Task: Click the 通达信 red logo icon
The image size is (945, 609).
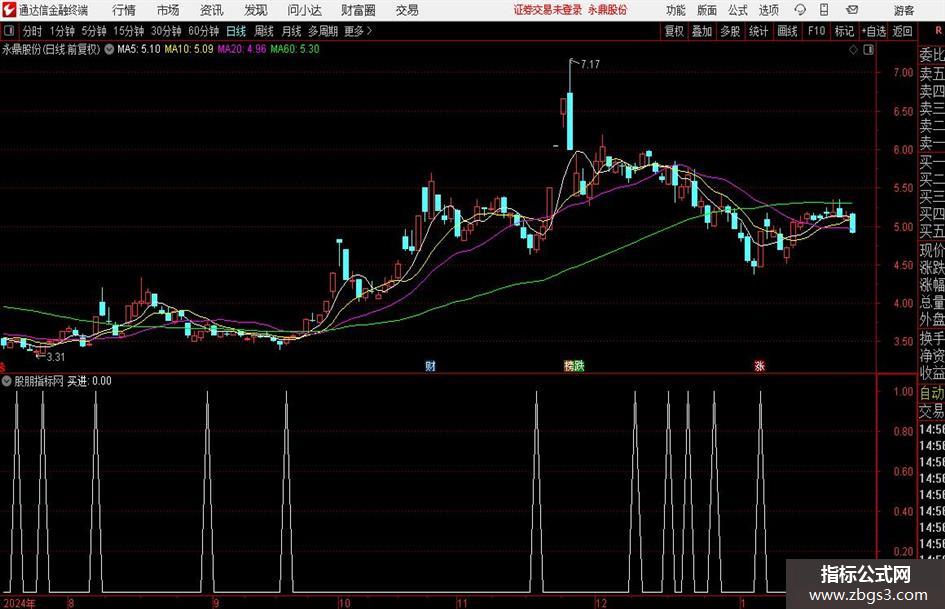Action: click(x=8, y=10)
